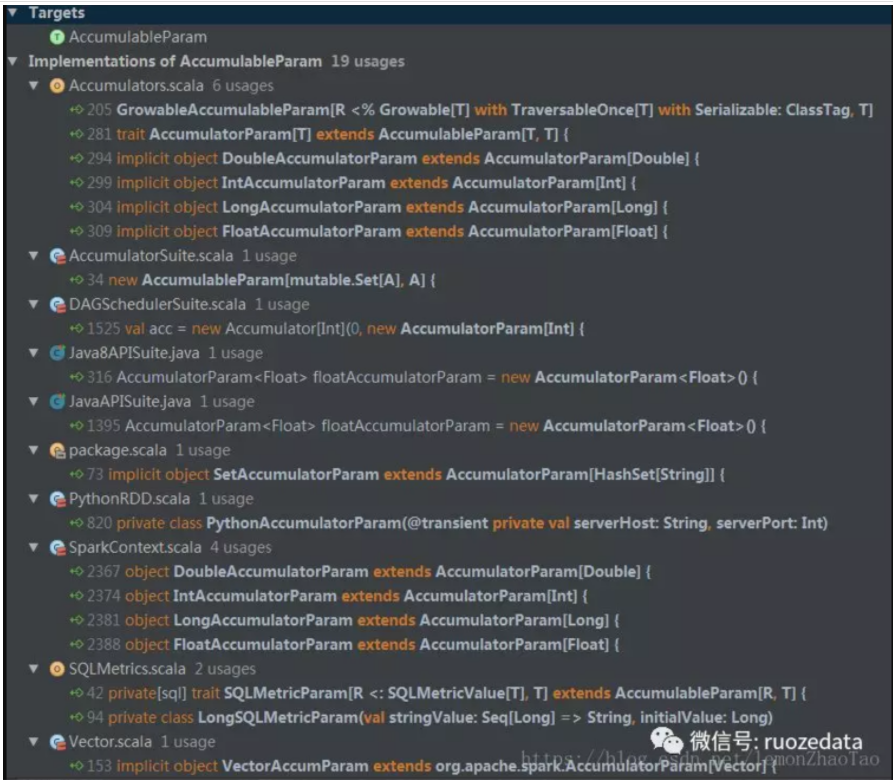Collapse the Java8APISuite.java group

point(34,353)
